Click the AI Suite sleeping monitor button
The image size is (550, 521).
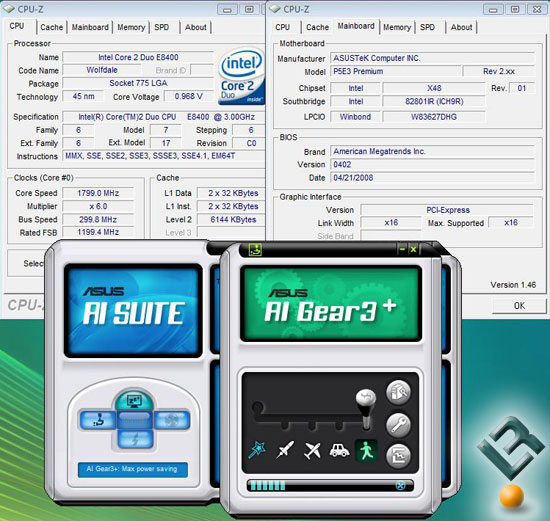(134, 400)
